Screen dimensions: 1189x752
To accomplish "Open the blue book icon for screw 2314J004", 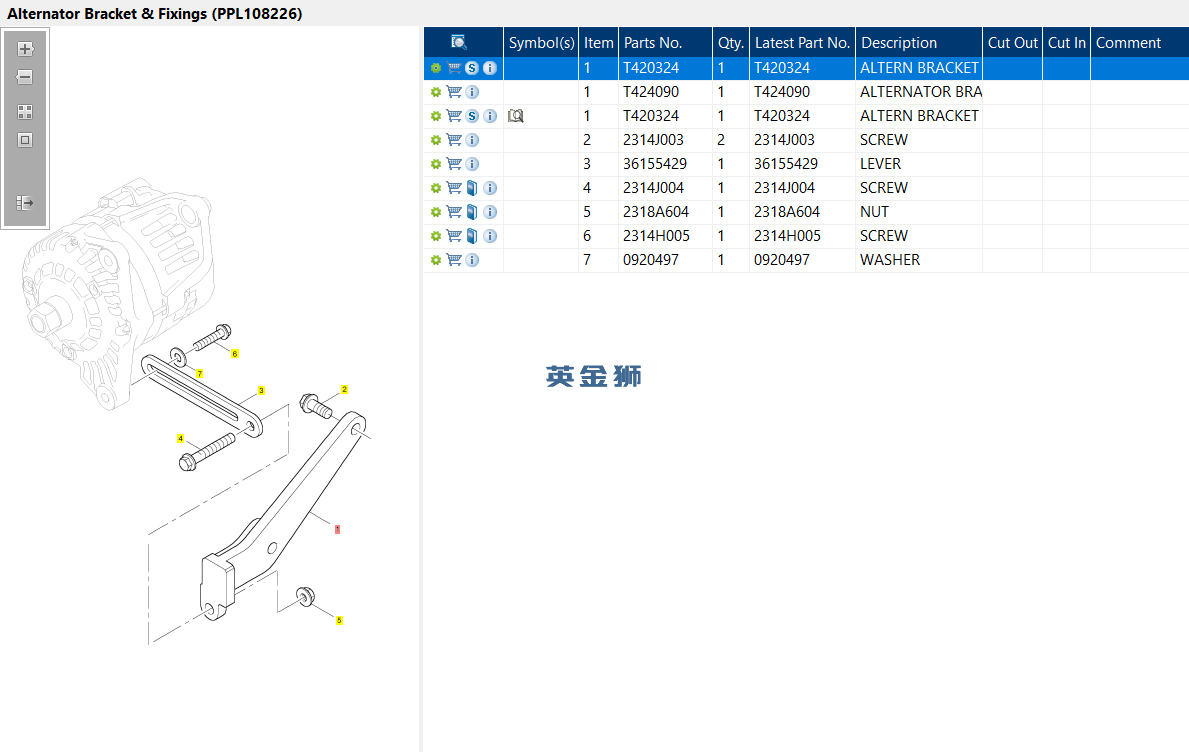I will coord(472,188).
